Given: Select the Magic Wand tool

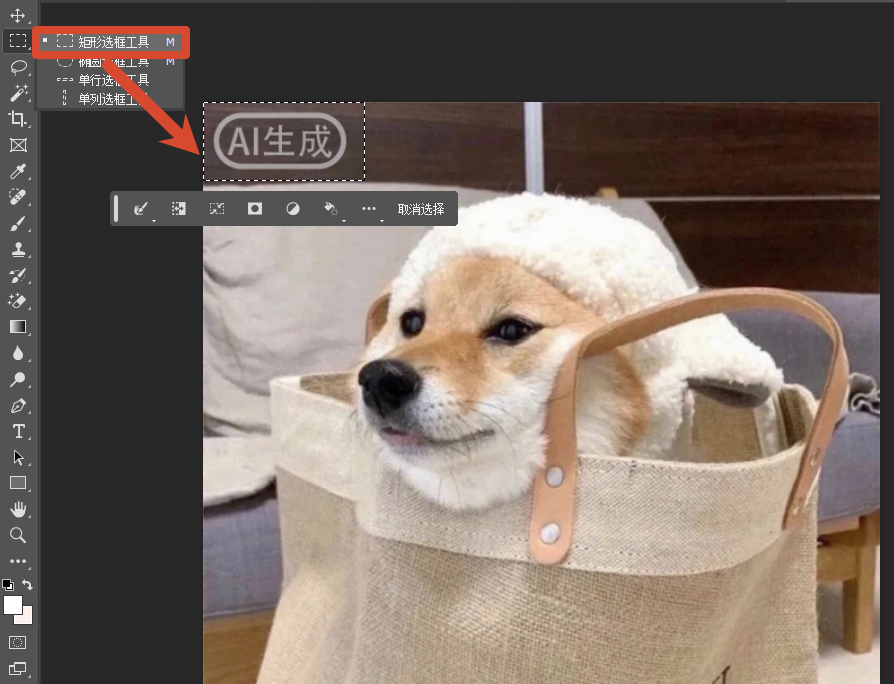Looking at the screenshot, I should tap(18, 92).
